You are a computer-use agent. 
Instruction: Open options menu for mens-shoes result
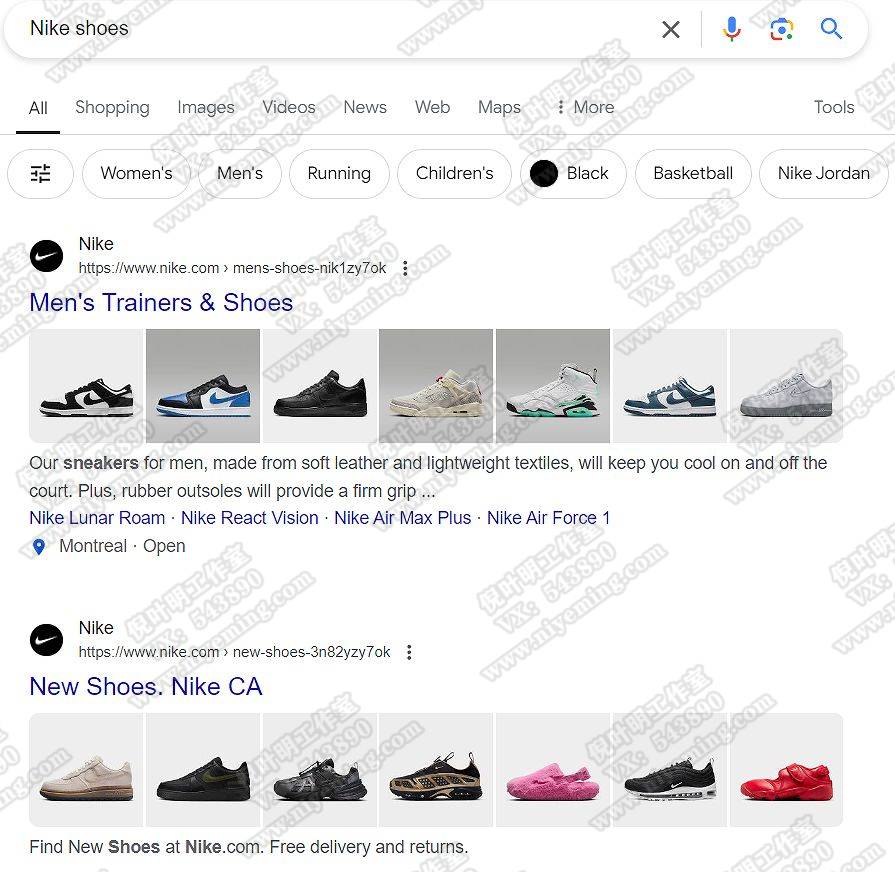pos(405,268)
